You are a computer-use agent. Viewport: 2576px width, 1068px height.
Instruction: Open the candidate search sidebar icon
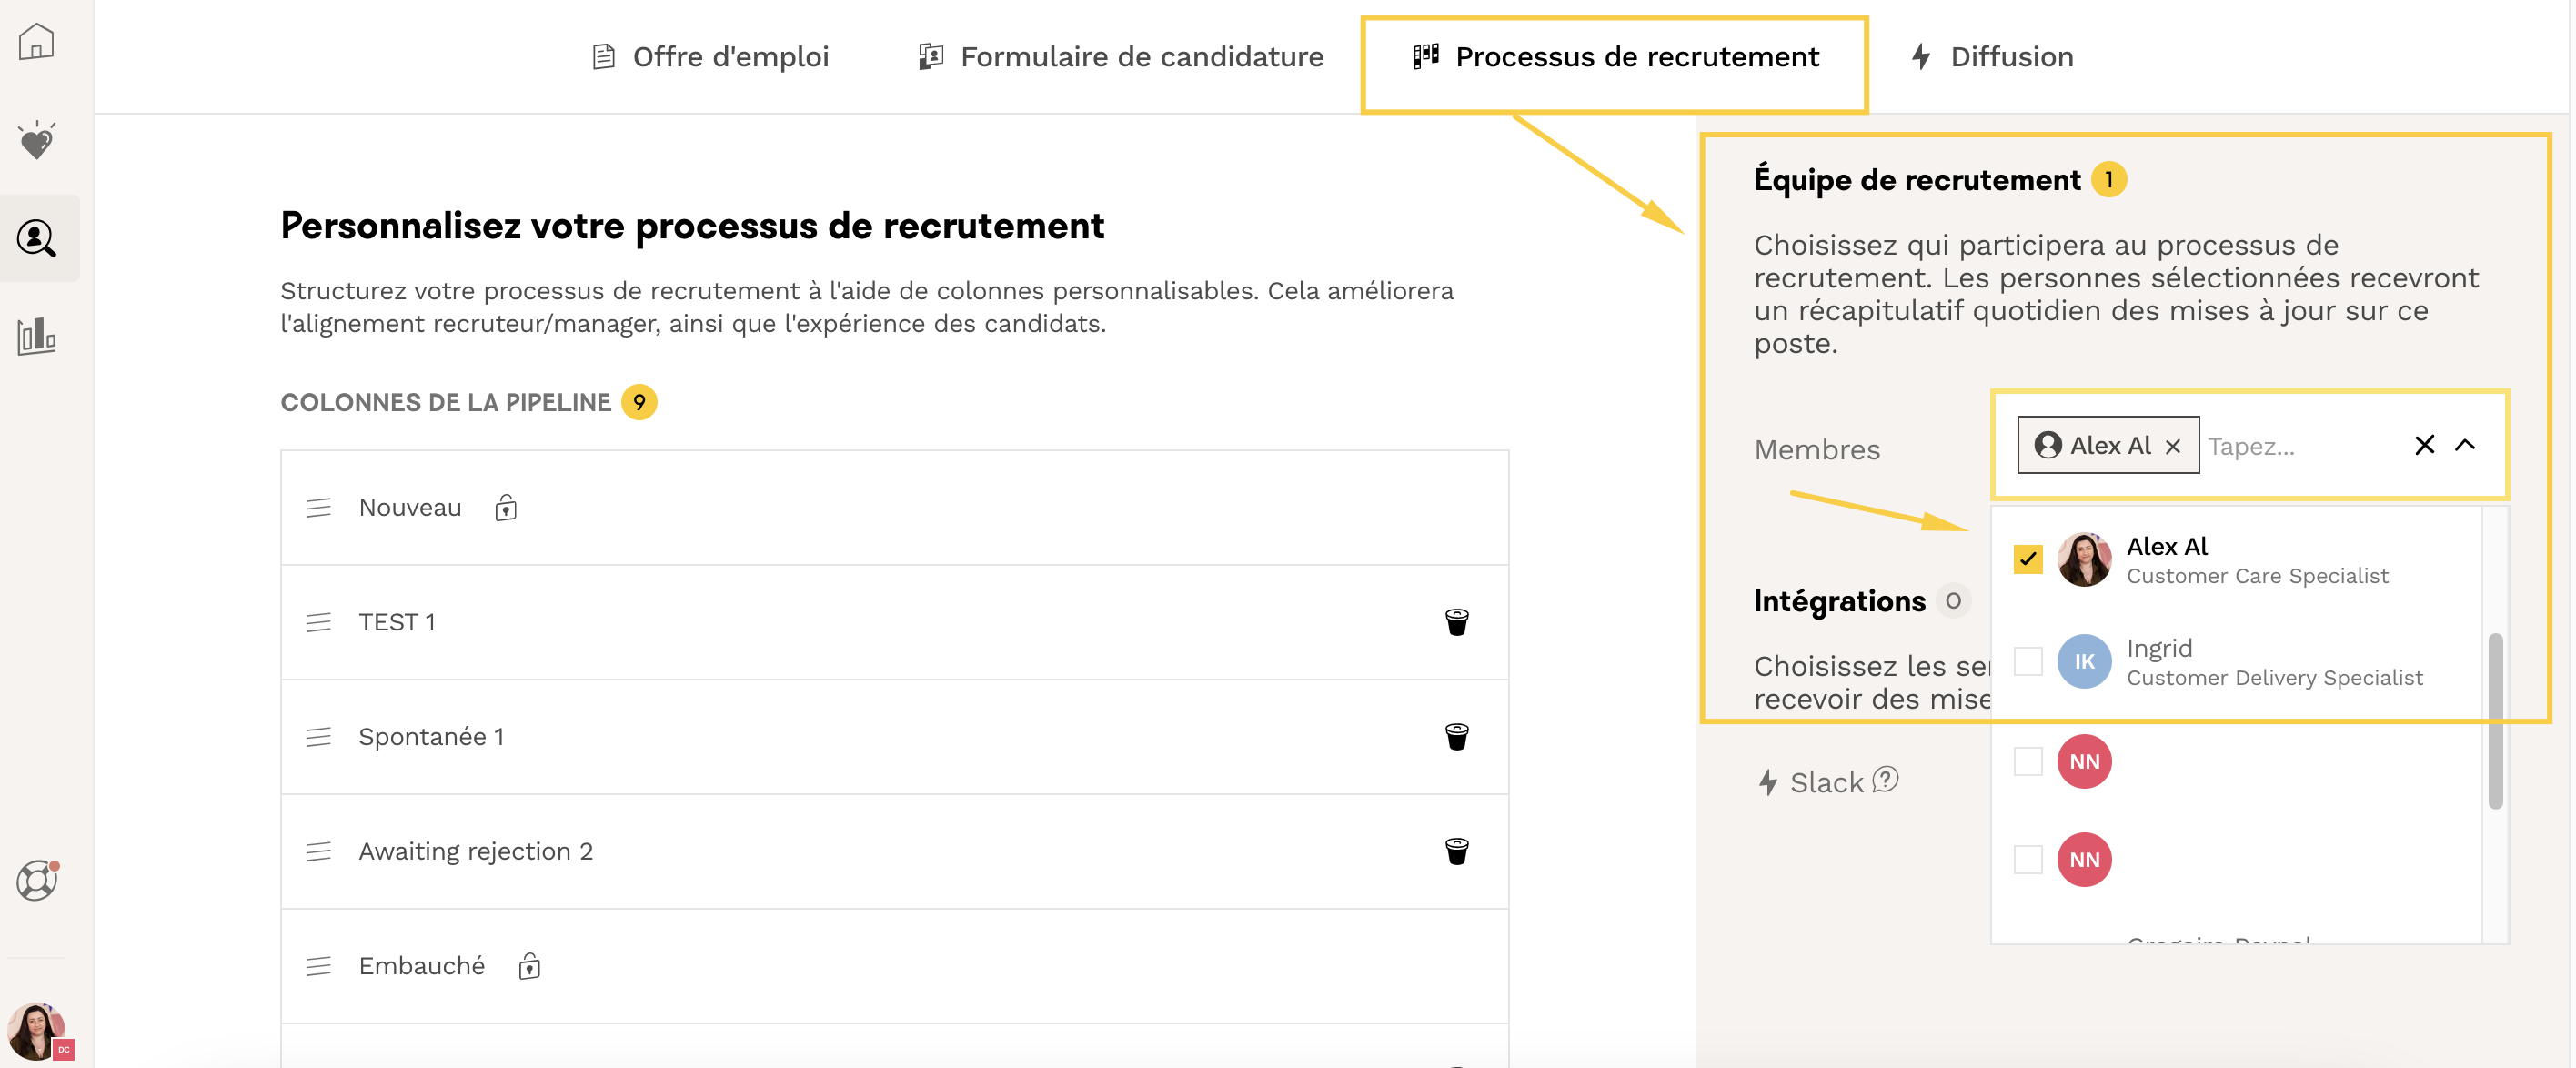pos(37,238)
